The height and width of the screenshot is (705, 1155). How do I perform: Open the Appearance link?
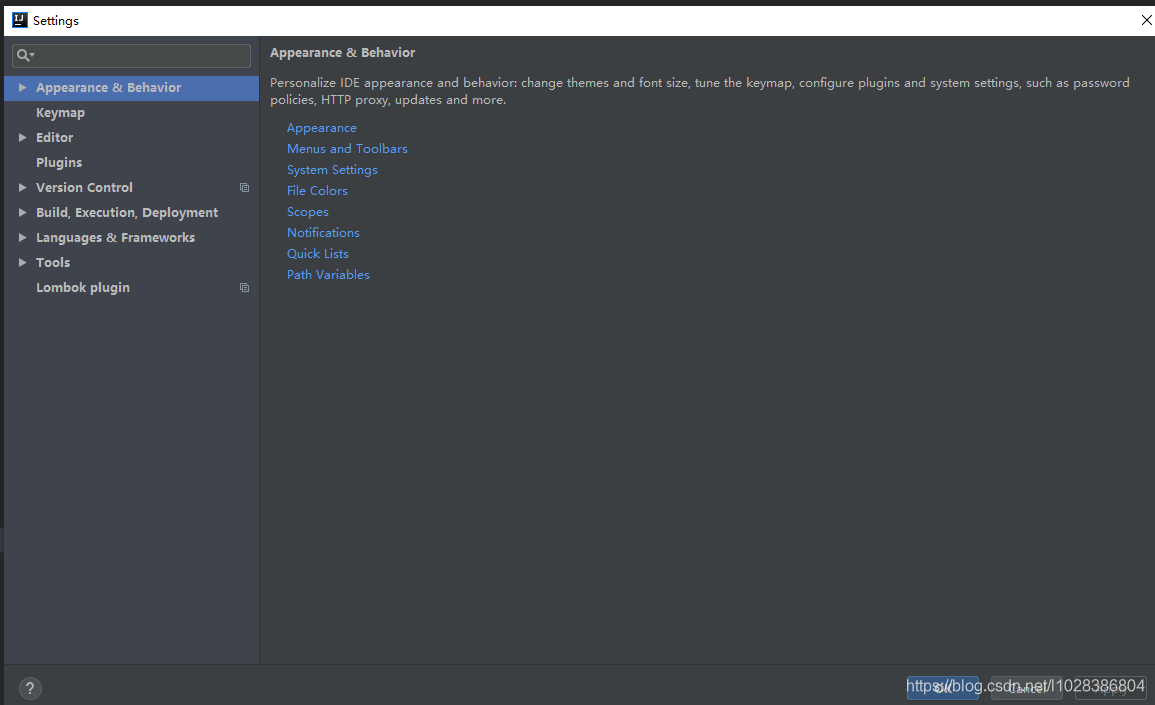(322, 128)
